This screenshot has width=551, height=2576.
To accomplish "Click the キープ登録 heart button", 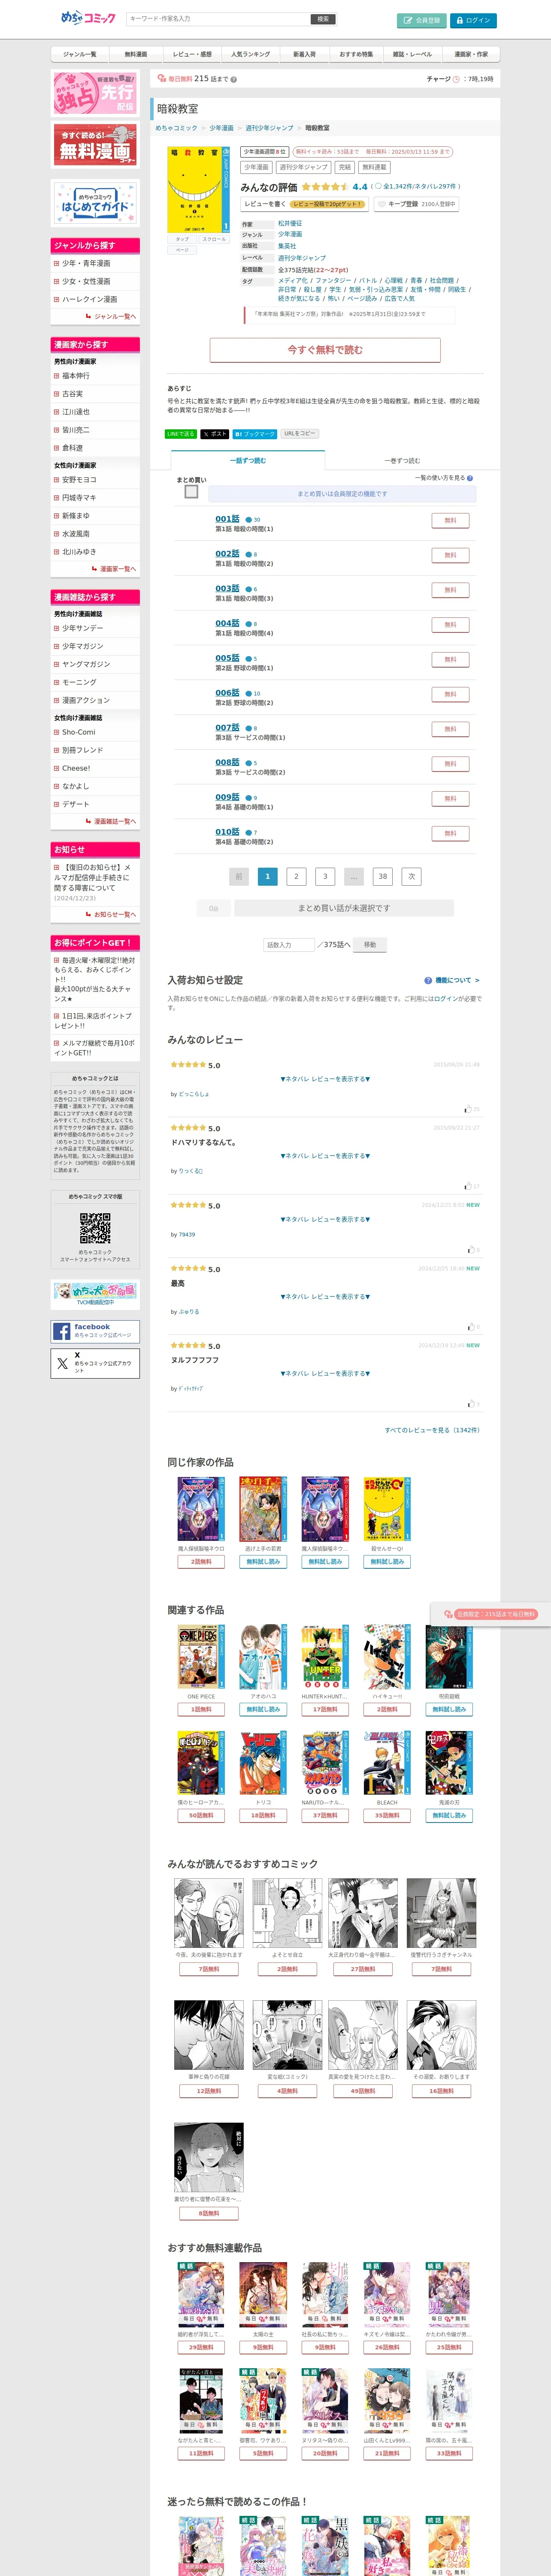I will pyautogui.click(x=416, y=204).
